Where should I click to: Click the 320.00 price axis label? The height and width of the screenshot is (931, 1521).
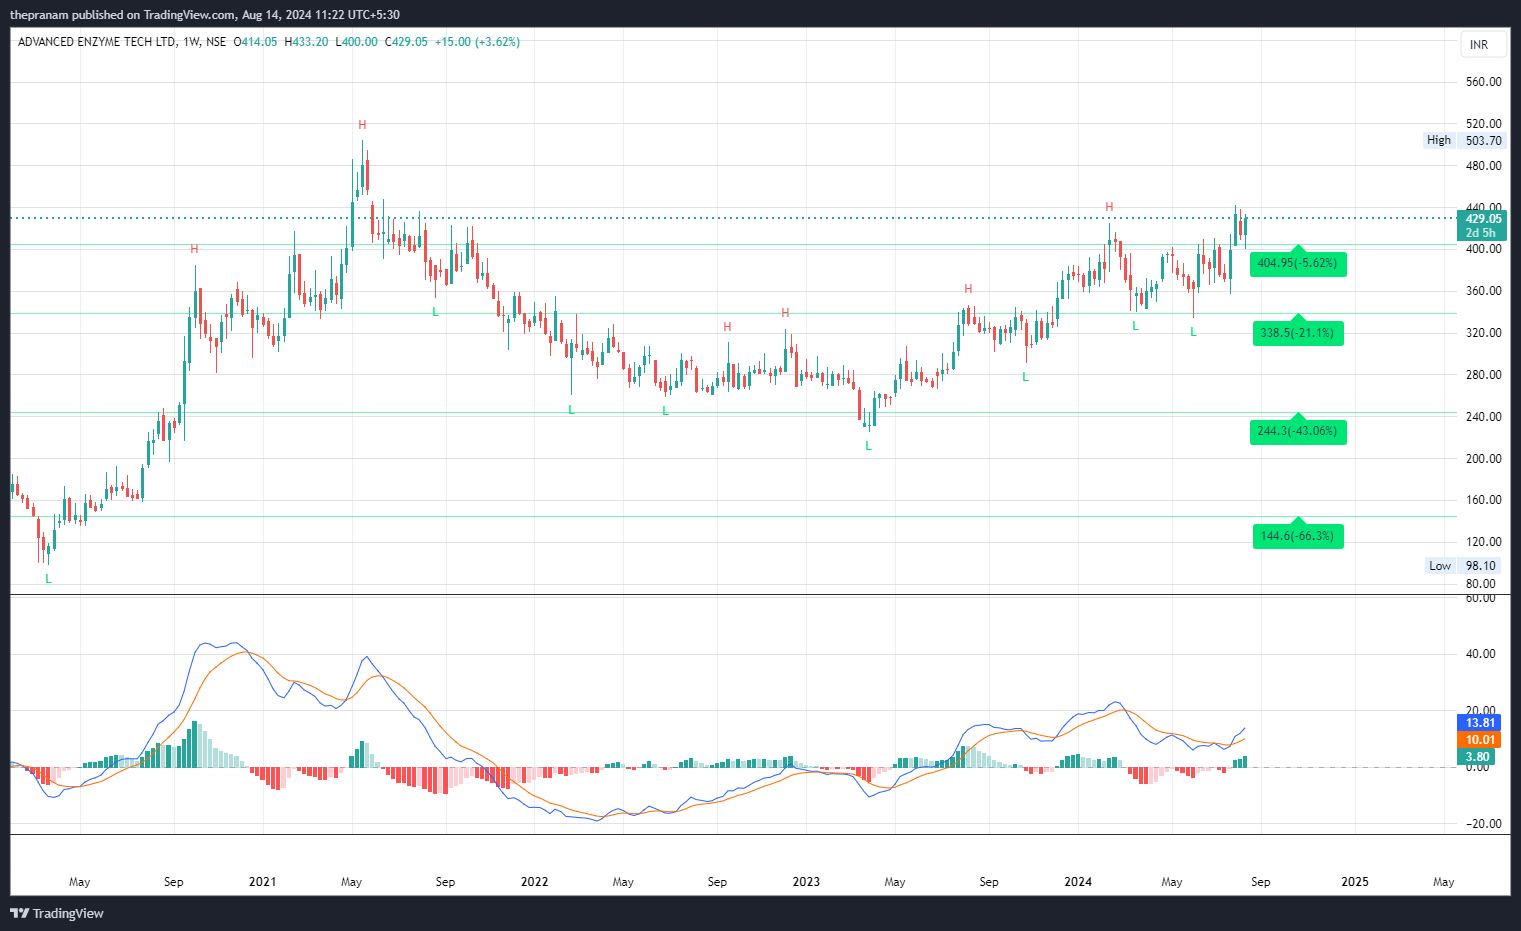[1483, 333]
